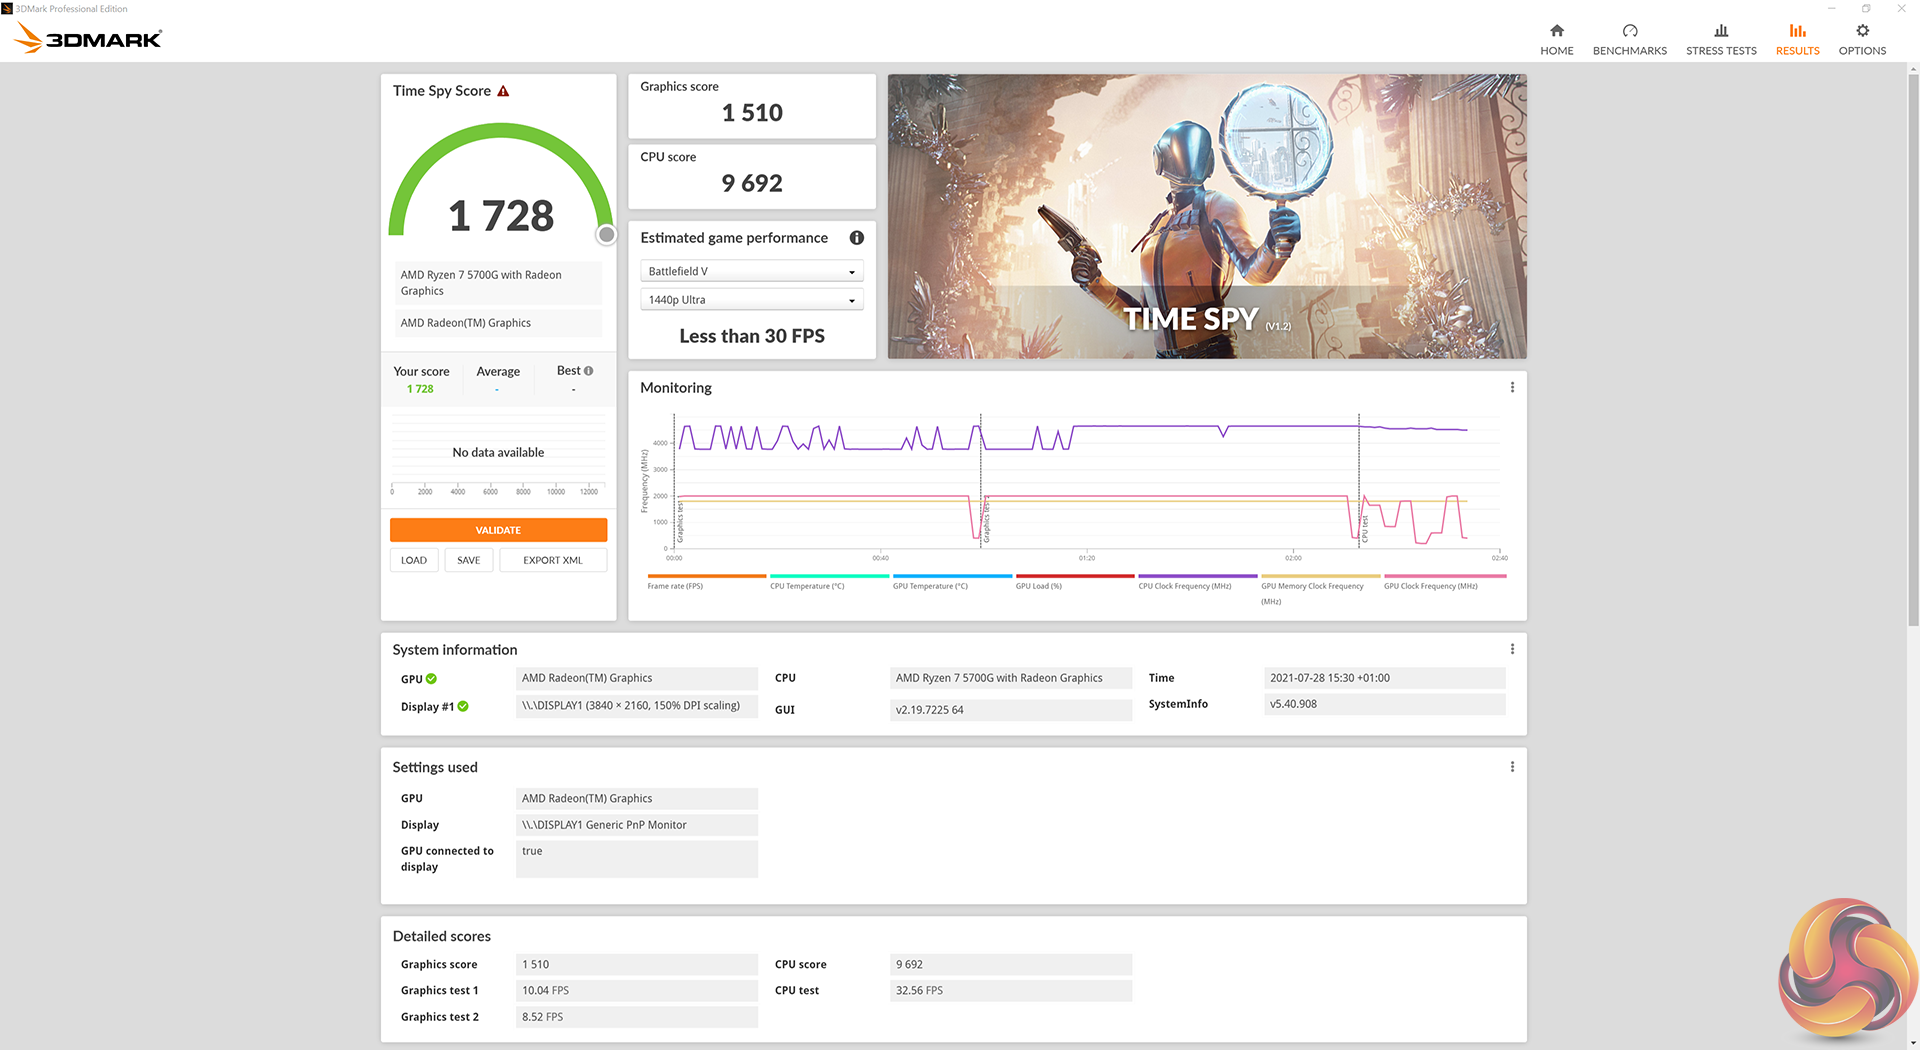Click the Export XML button

[552, 561]
